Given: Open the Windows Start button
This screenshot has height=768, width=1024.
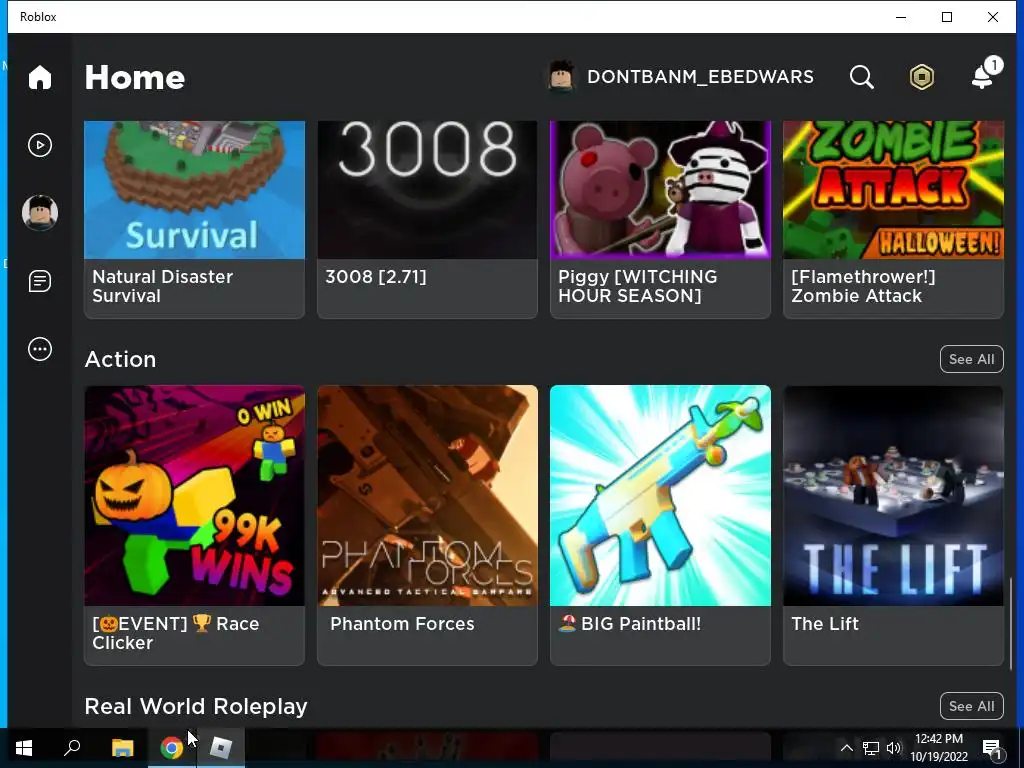Looking at the screenshot, I should click(x=24, y=748).
